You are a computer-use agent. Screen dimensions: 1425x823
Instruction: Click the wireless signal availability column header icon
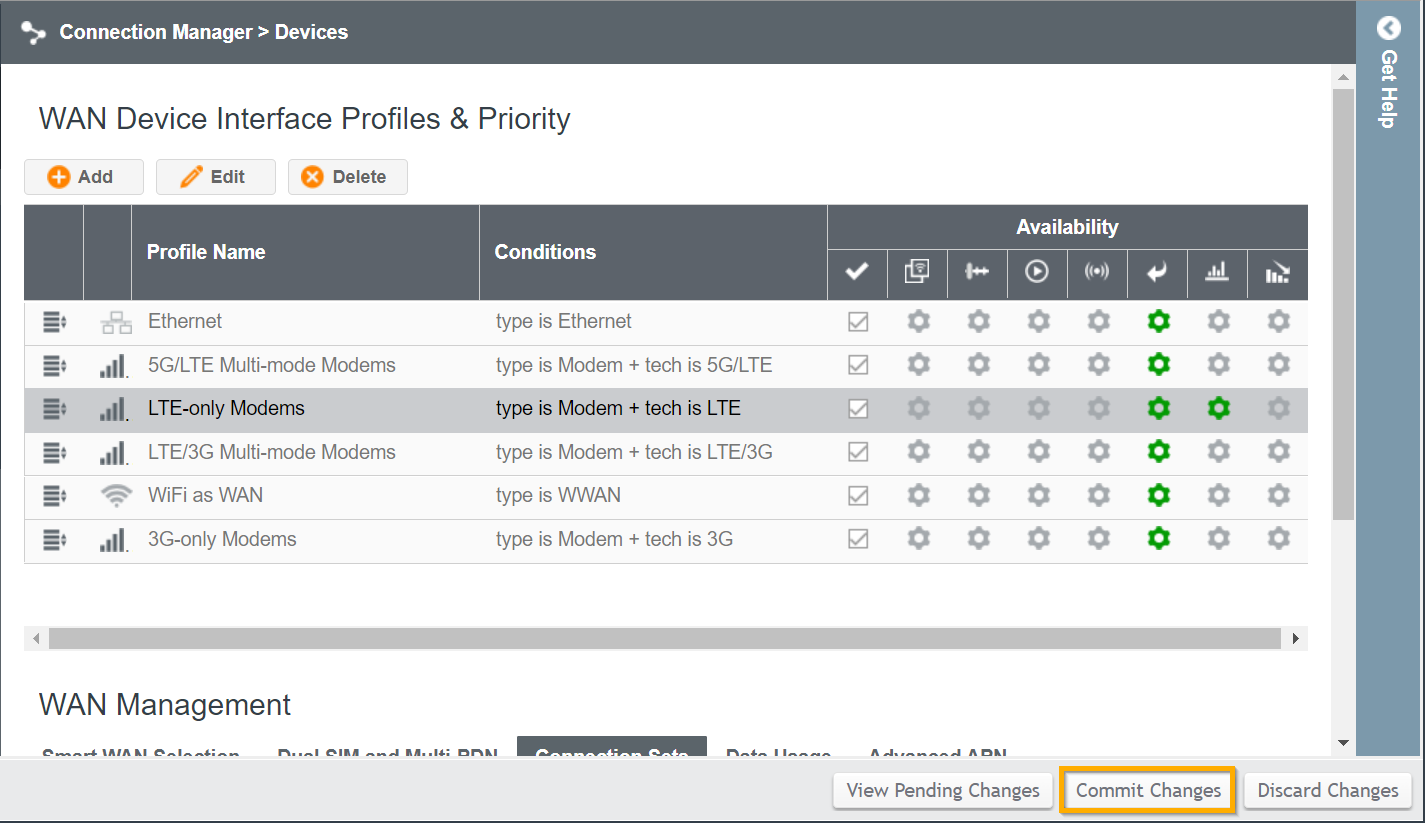click(1097, 272)
